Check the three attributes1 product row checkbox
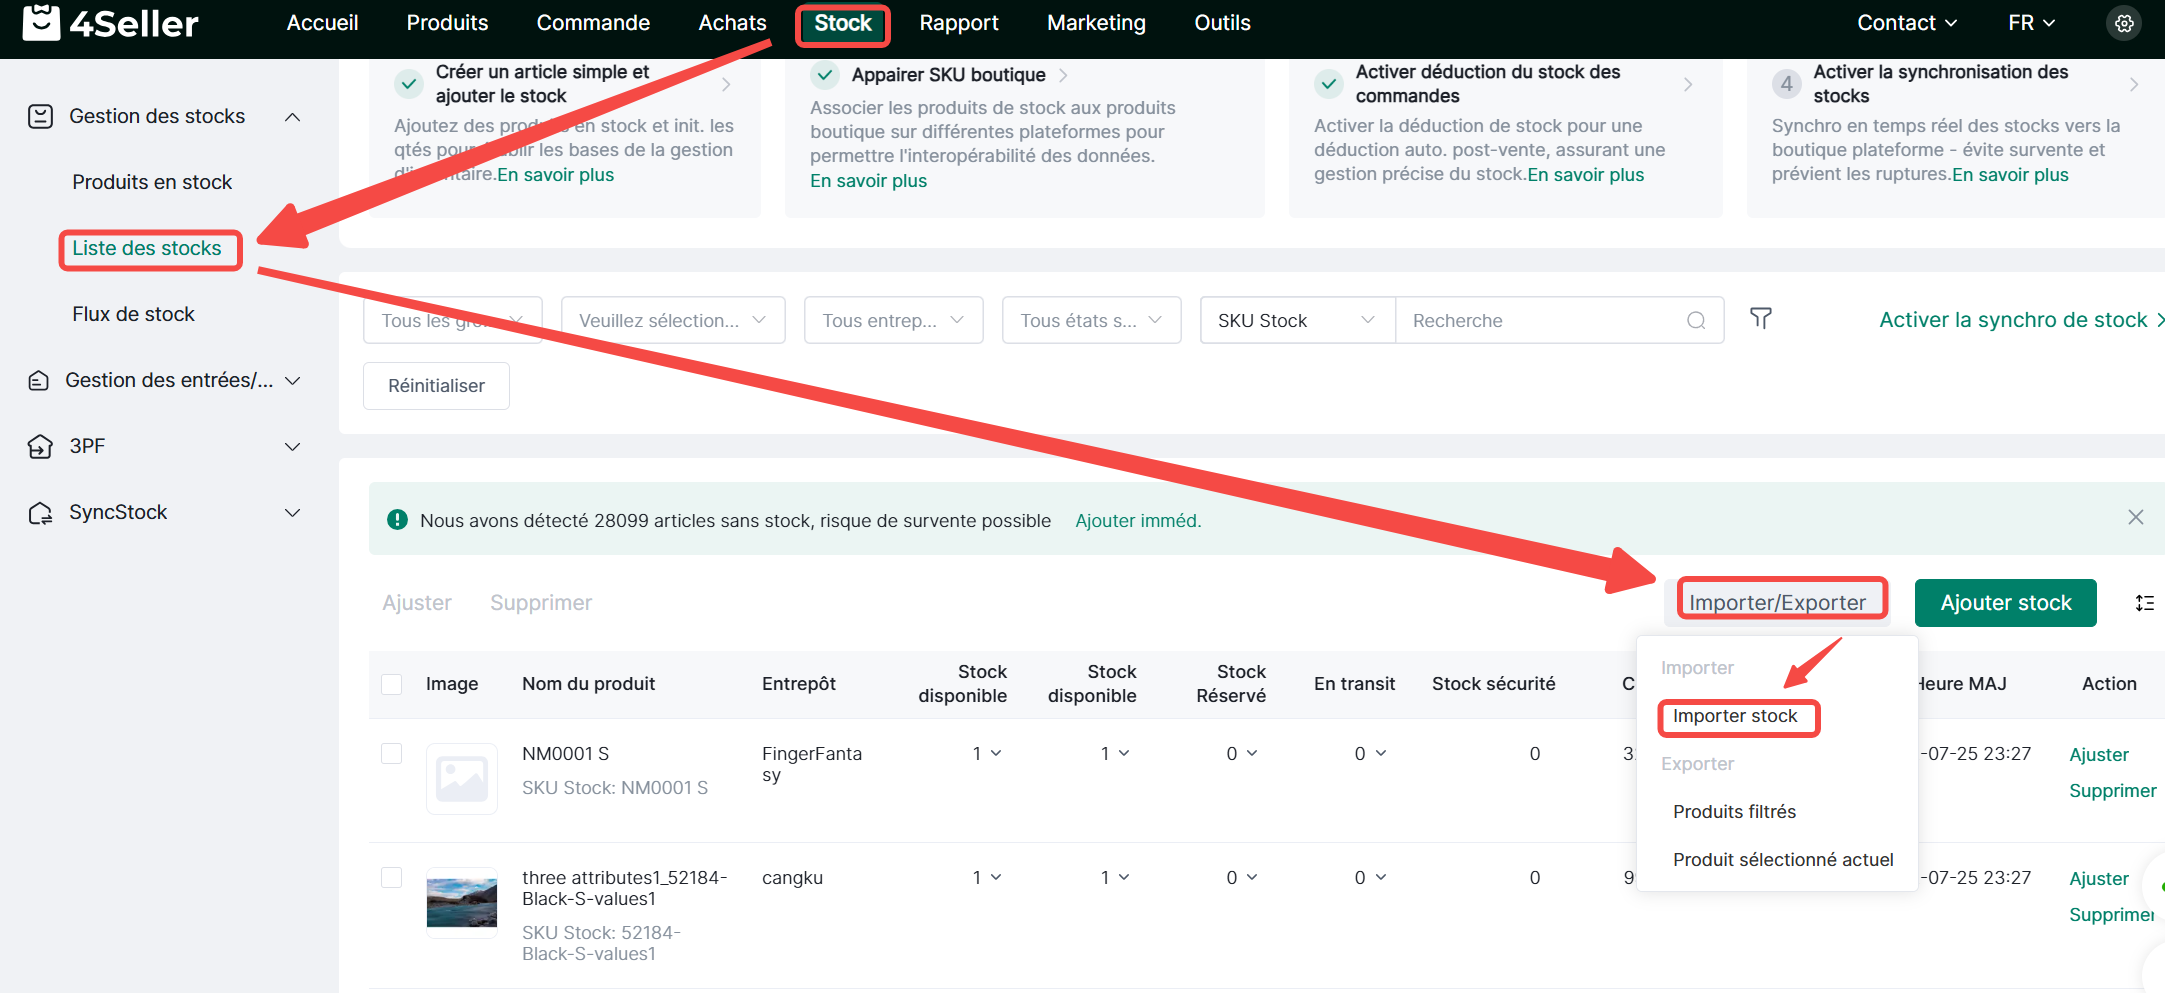 (392, 877)
